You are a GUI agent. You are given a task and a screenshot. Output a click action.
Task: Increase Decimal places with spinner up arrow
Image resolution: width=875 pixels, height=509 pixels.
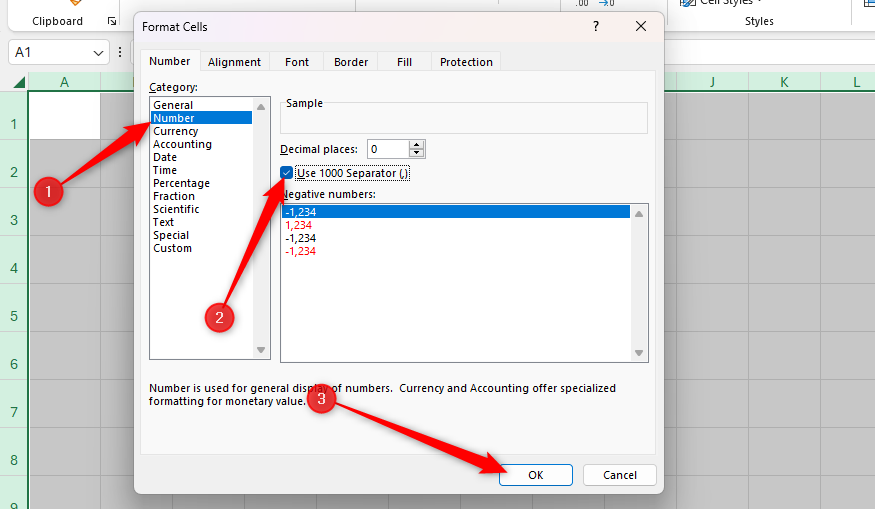coord(418,144)
